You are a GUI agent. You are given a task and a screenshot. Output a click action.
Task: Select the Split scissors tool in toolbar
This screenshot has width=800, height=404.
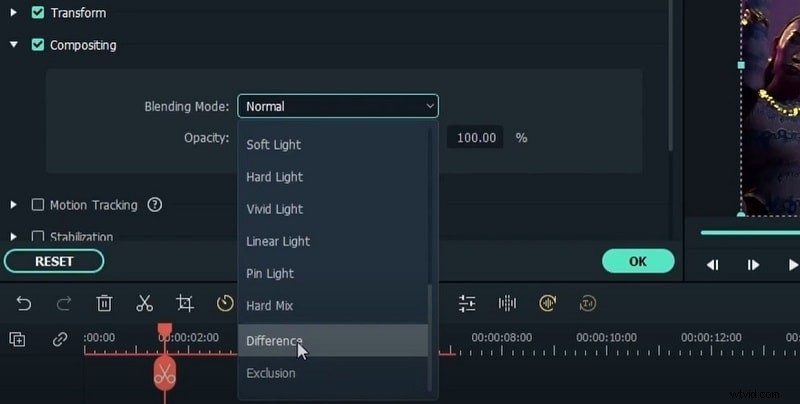pyautogui.click(x=144, y=303)
